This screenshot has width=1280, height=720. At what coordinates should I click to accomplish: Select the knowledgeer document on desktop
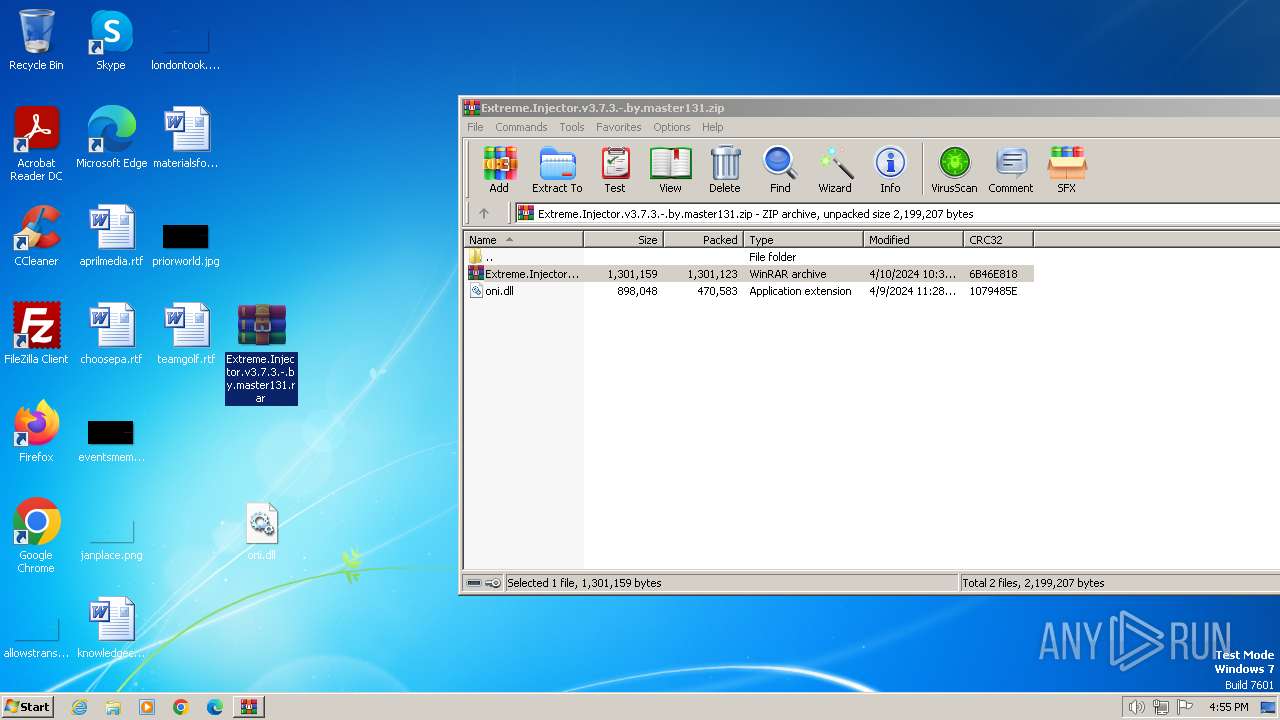tap(111, 628)
